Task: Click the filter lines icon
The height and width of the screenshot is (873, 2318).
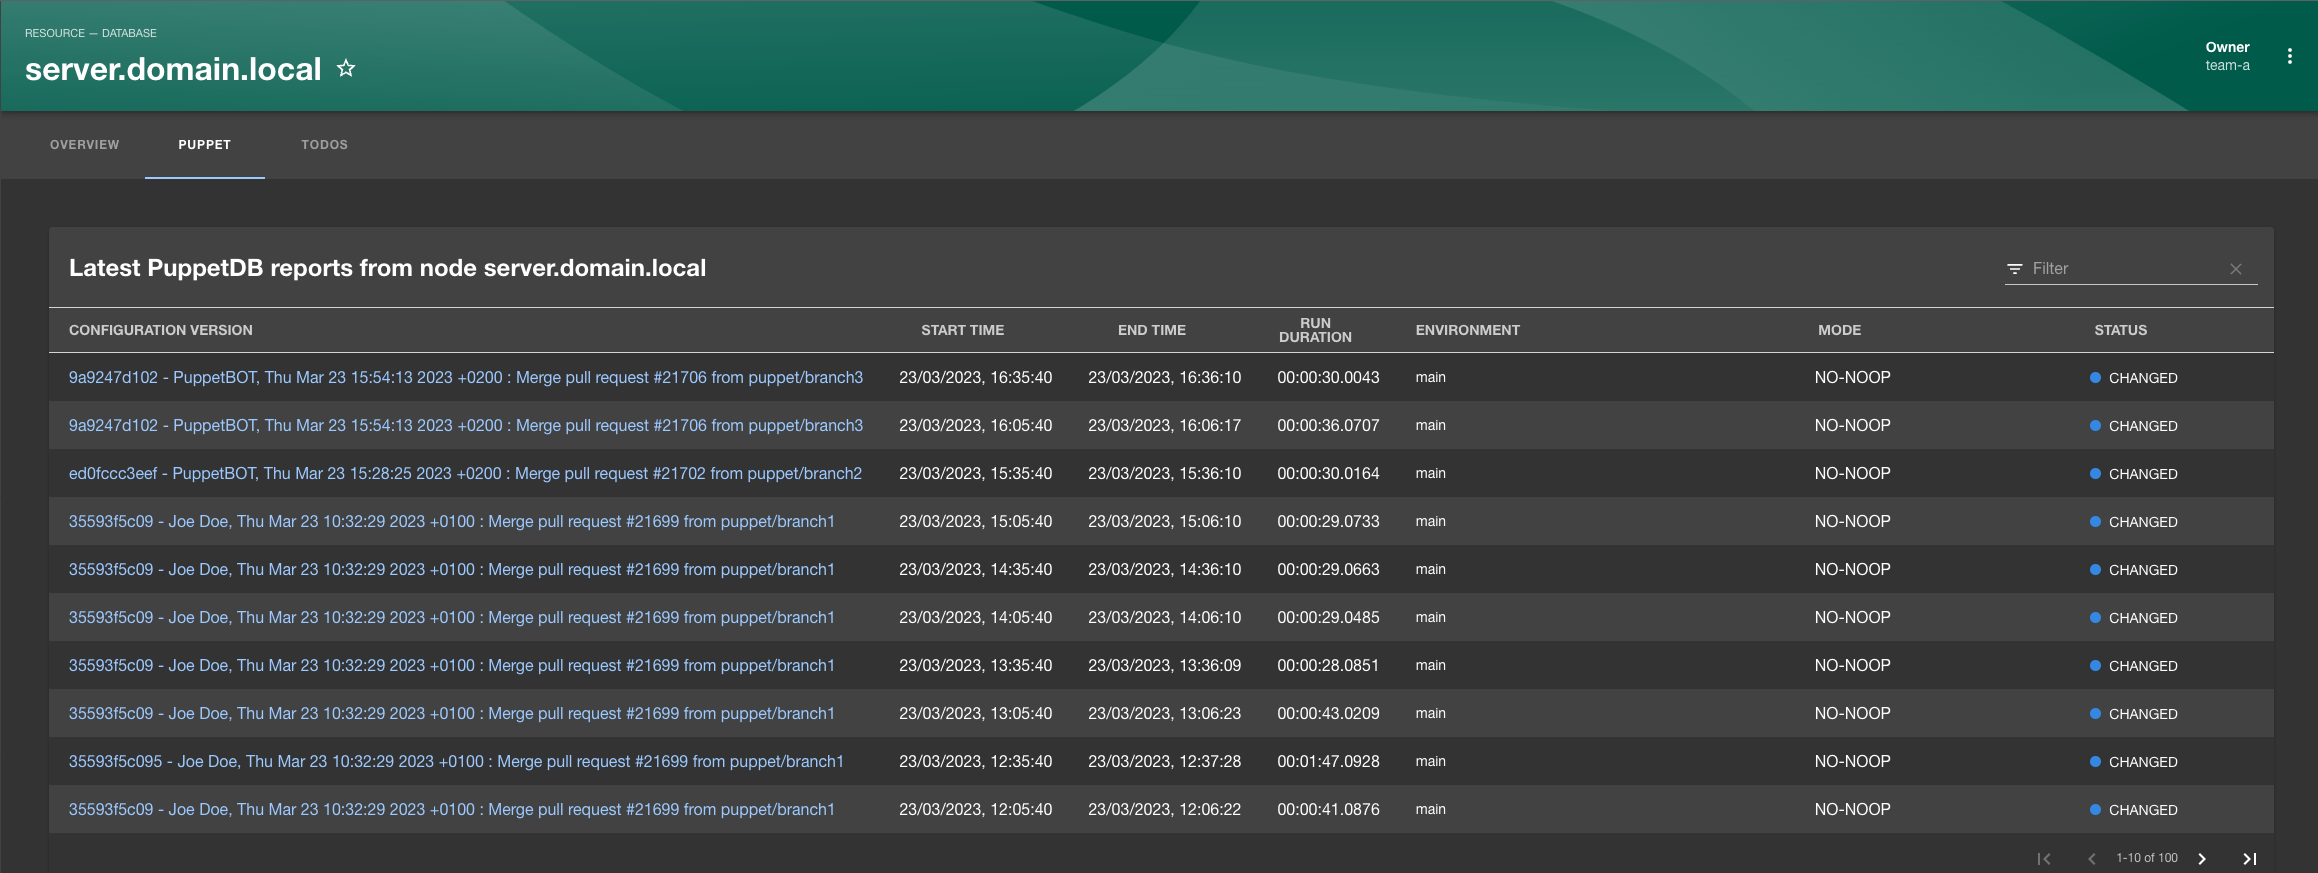Action: (2015, 269)
